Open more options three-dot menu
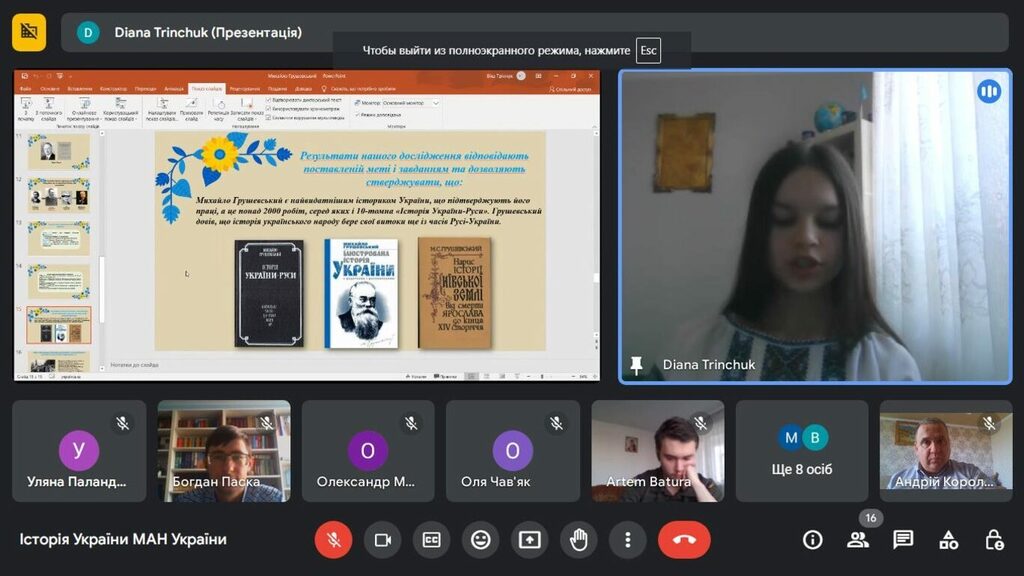The image size is (1024, 576). pyautogui.click(x=627, y=540)
